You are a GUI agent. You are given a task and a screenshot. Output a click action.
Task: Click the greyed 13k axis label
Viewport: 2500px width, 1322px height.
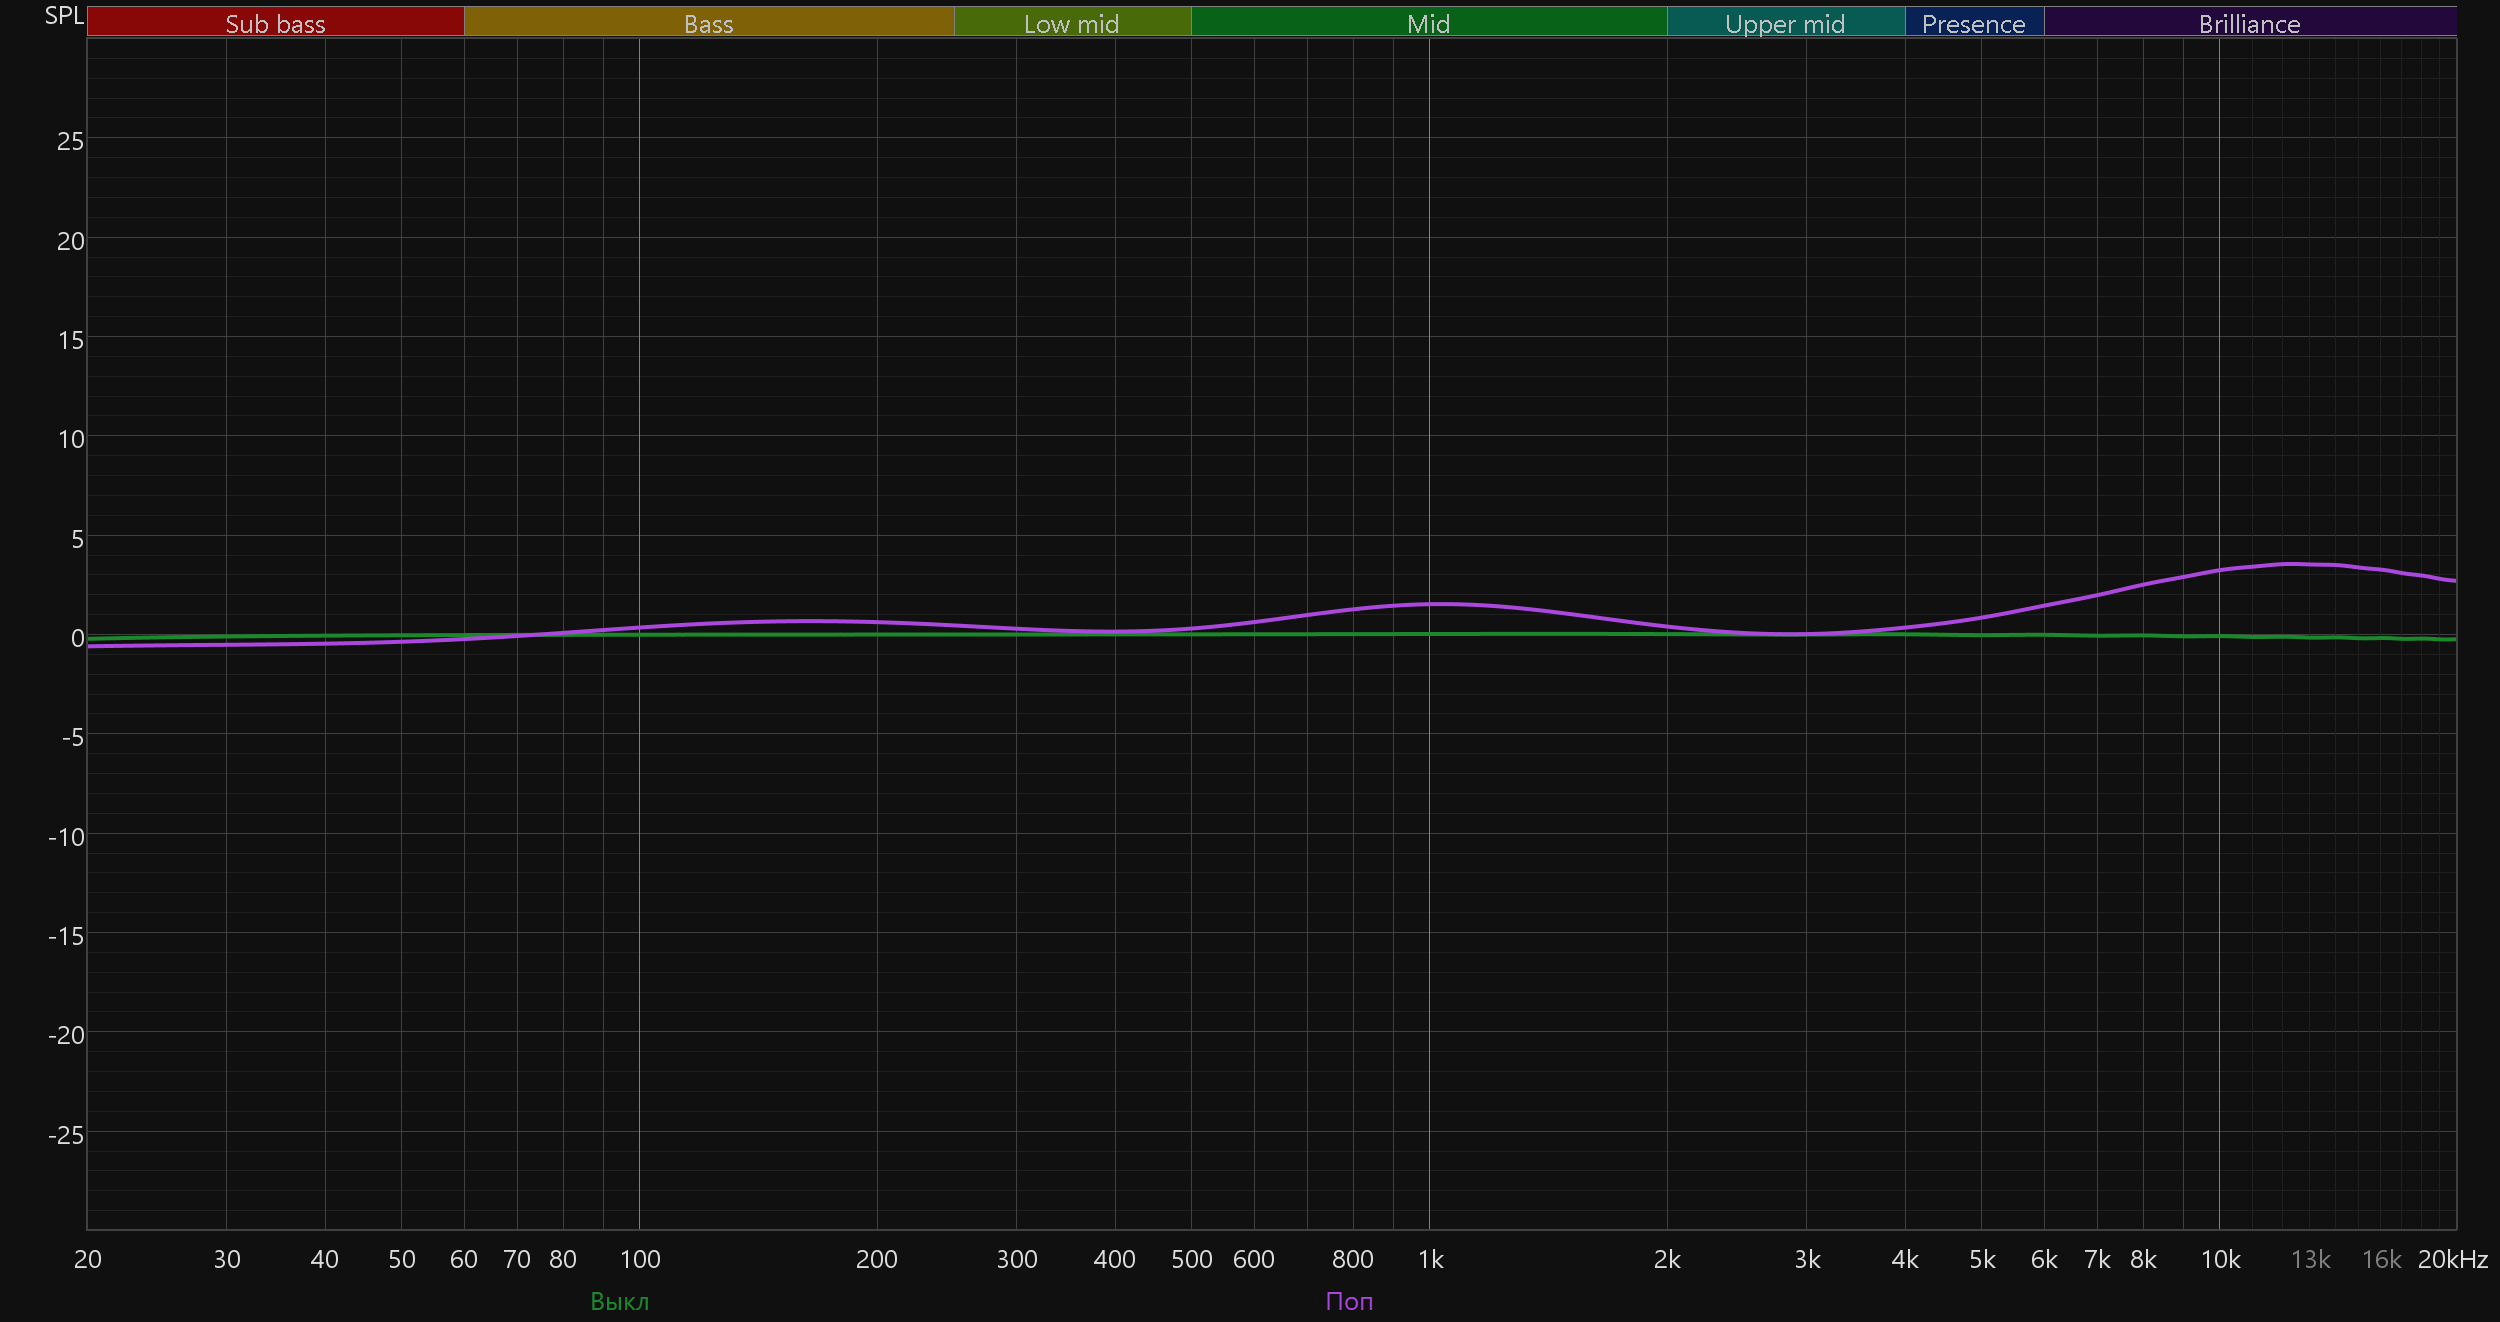point(2310,1259)
